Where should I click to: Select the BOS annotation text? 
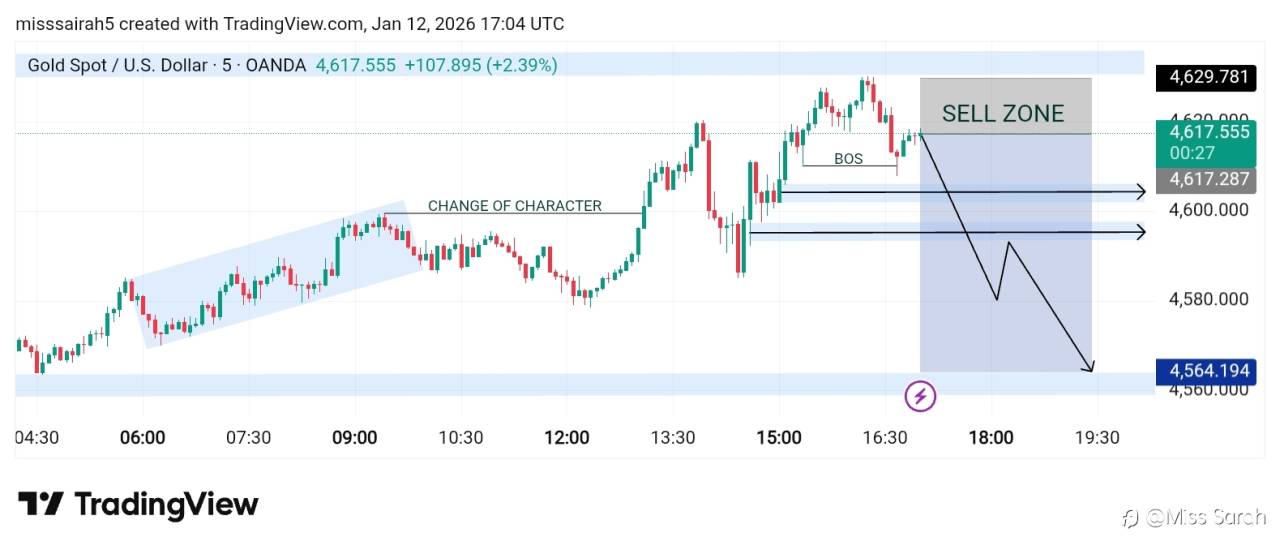pyautogui.click(x=848, y=159)
